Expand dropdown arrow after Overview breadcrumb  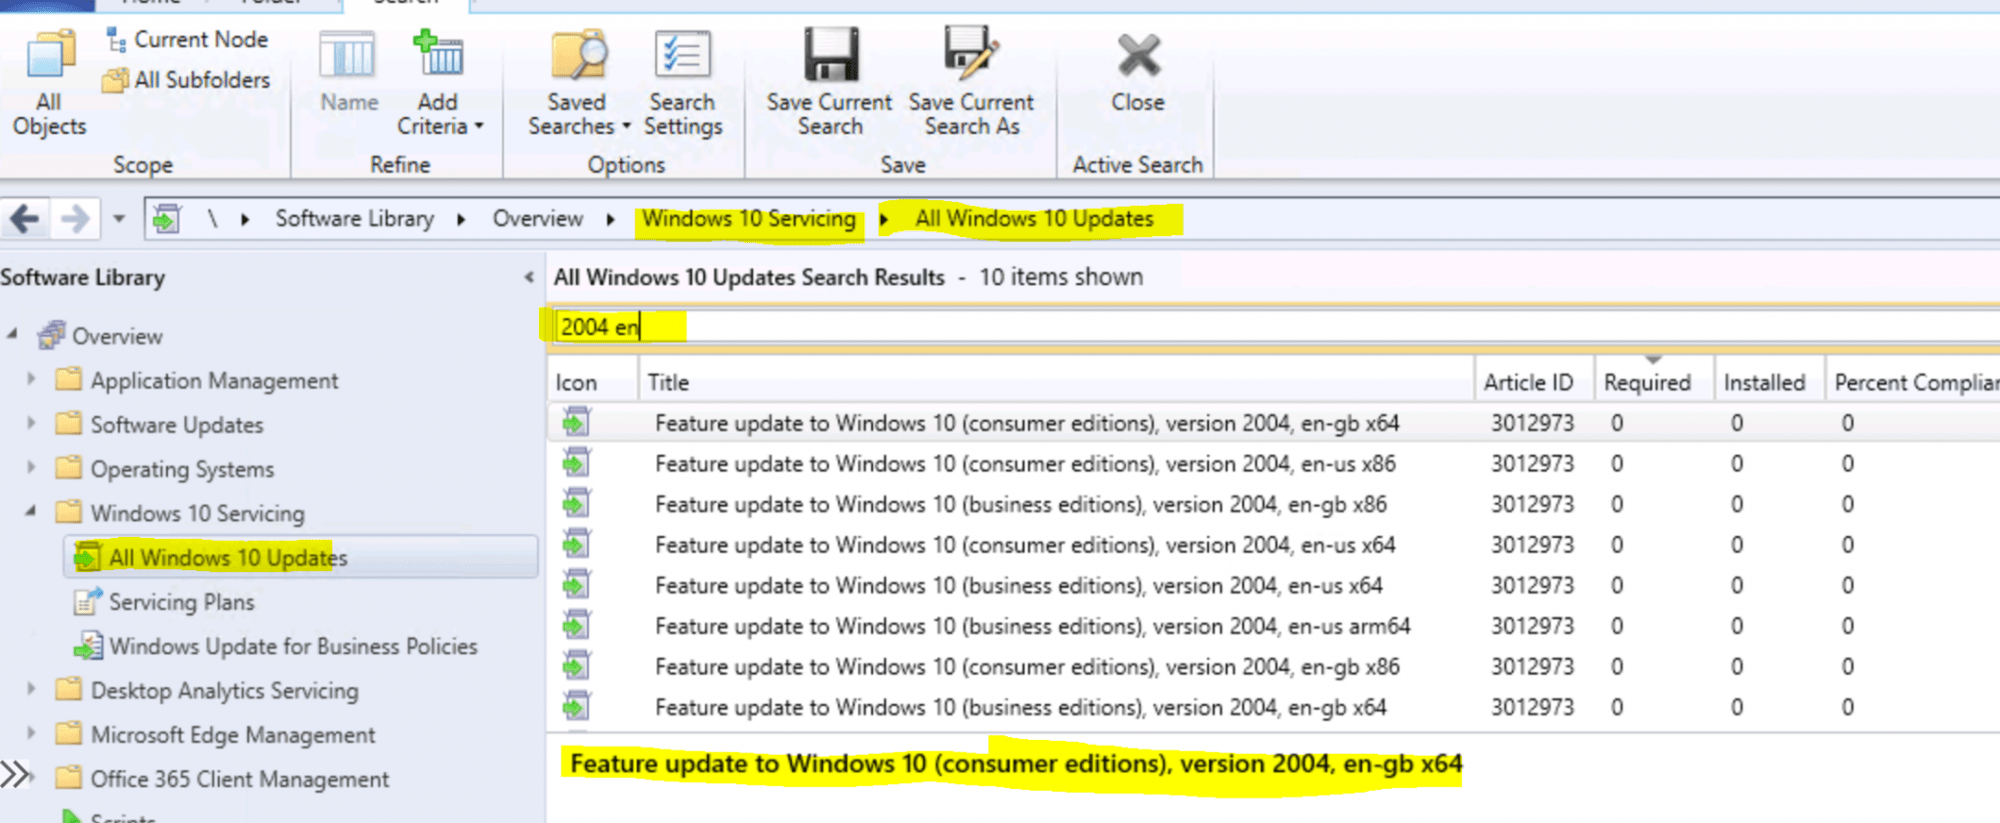pyautogui.click(x=610, y=219)
